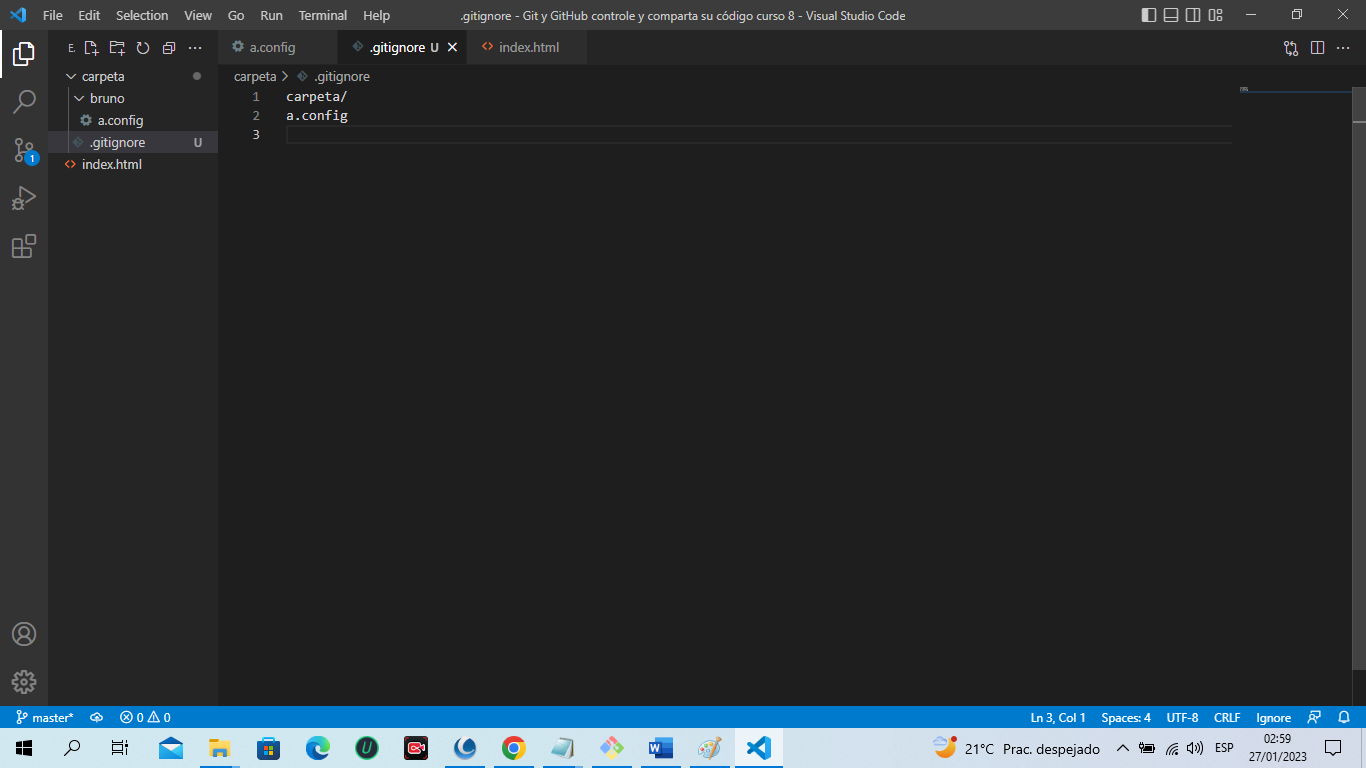Open the Edit menu
1366x768 pixels.
[x=89, y=15]
